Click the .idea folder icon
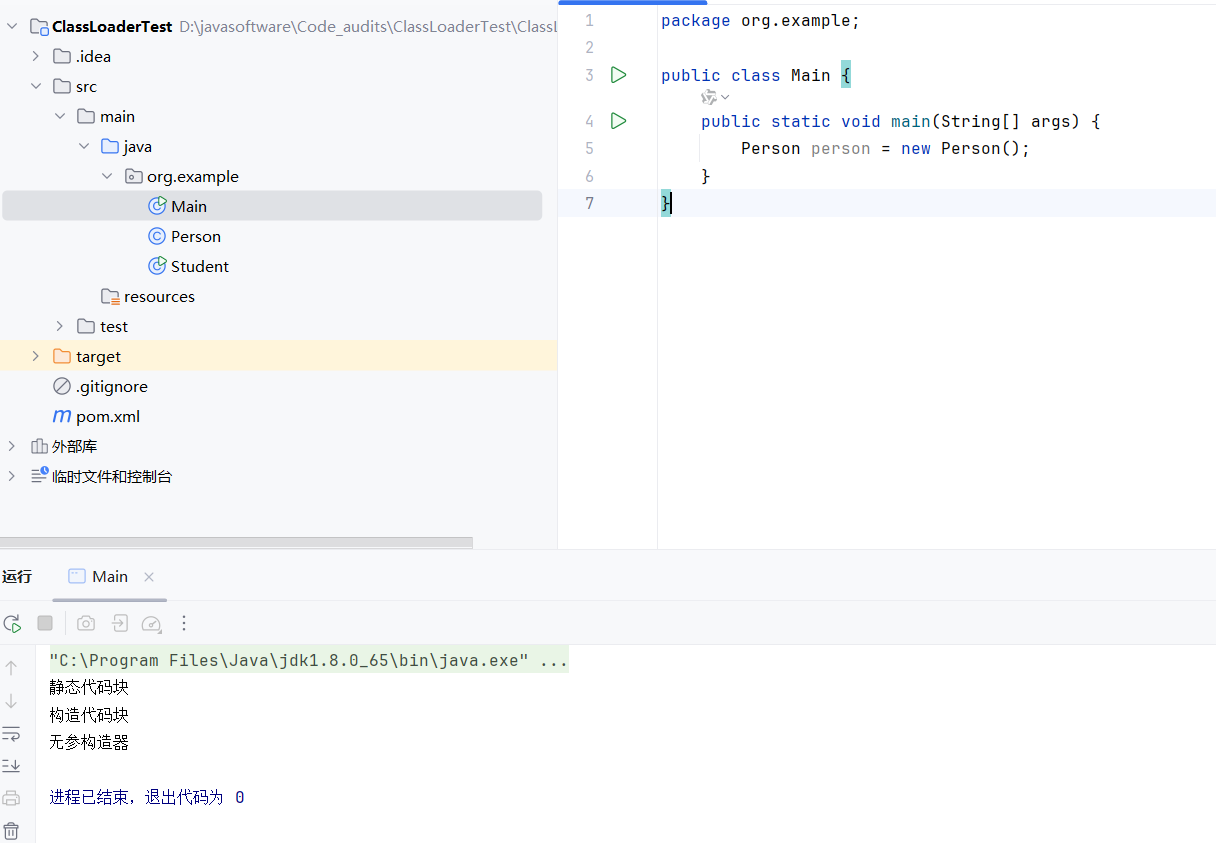The height and width of the screenshot is (843, 1217). tap(62, 56)
